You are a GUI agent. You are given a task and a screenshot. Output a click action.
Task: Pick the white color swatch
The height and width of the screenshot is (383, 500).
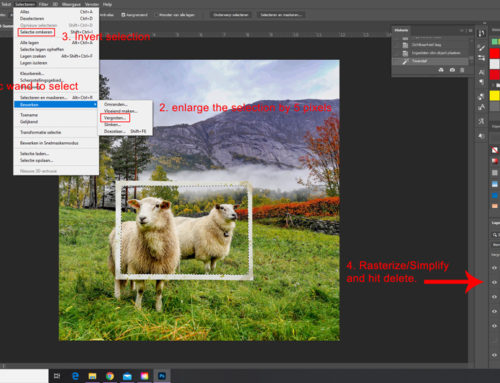click(495, 64)
